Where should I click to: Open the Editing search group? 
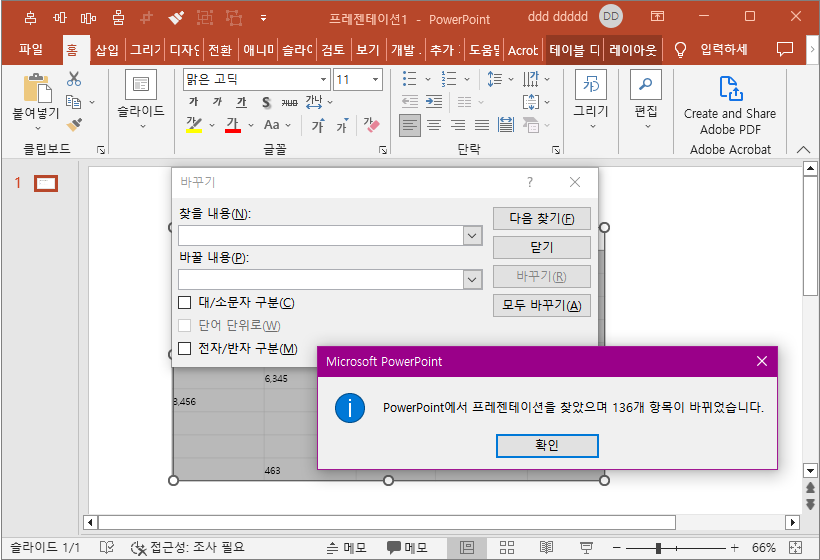[646, 99]
